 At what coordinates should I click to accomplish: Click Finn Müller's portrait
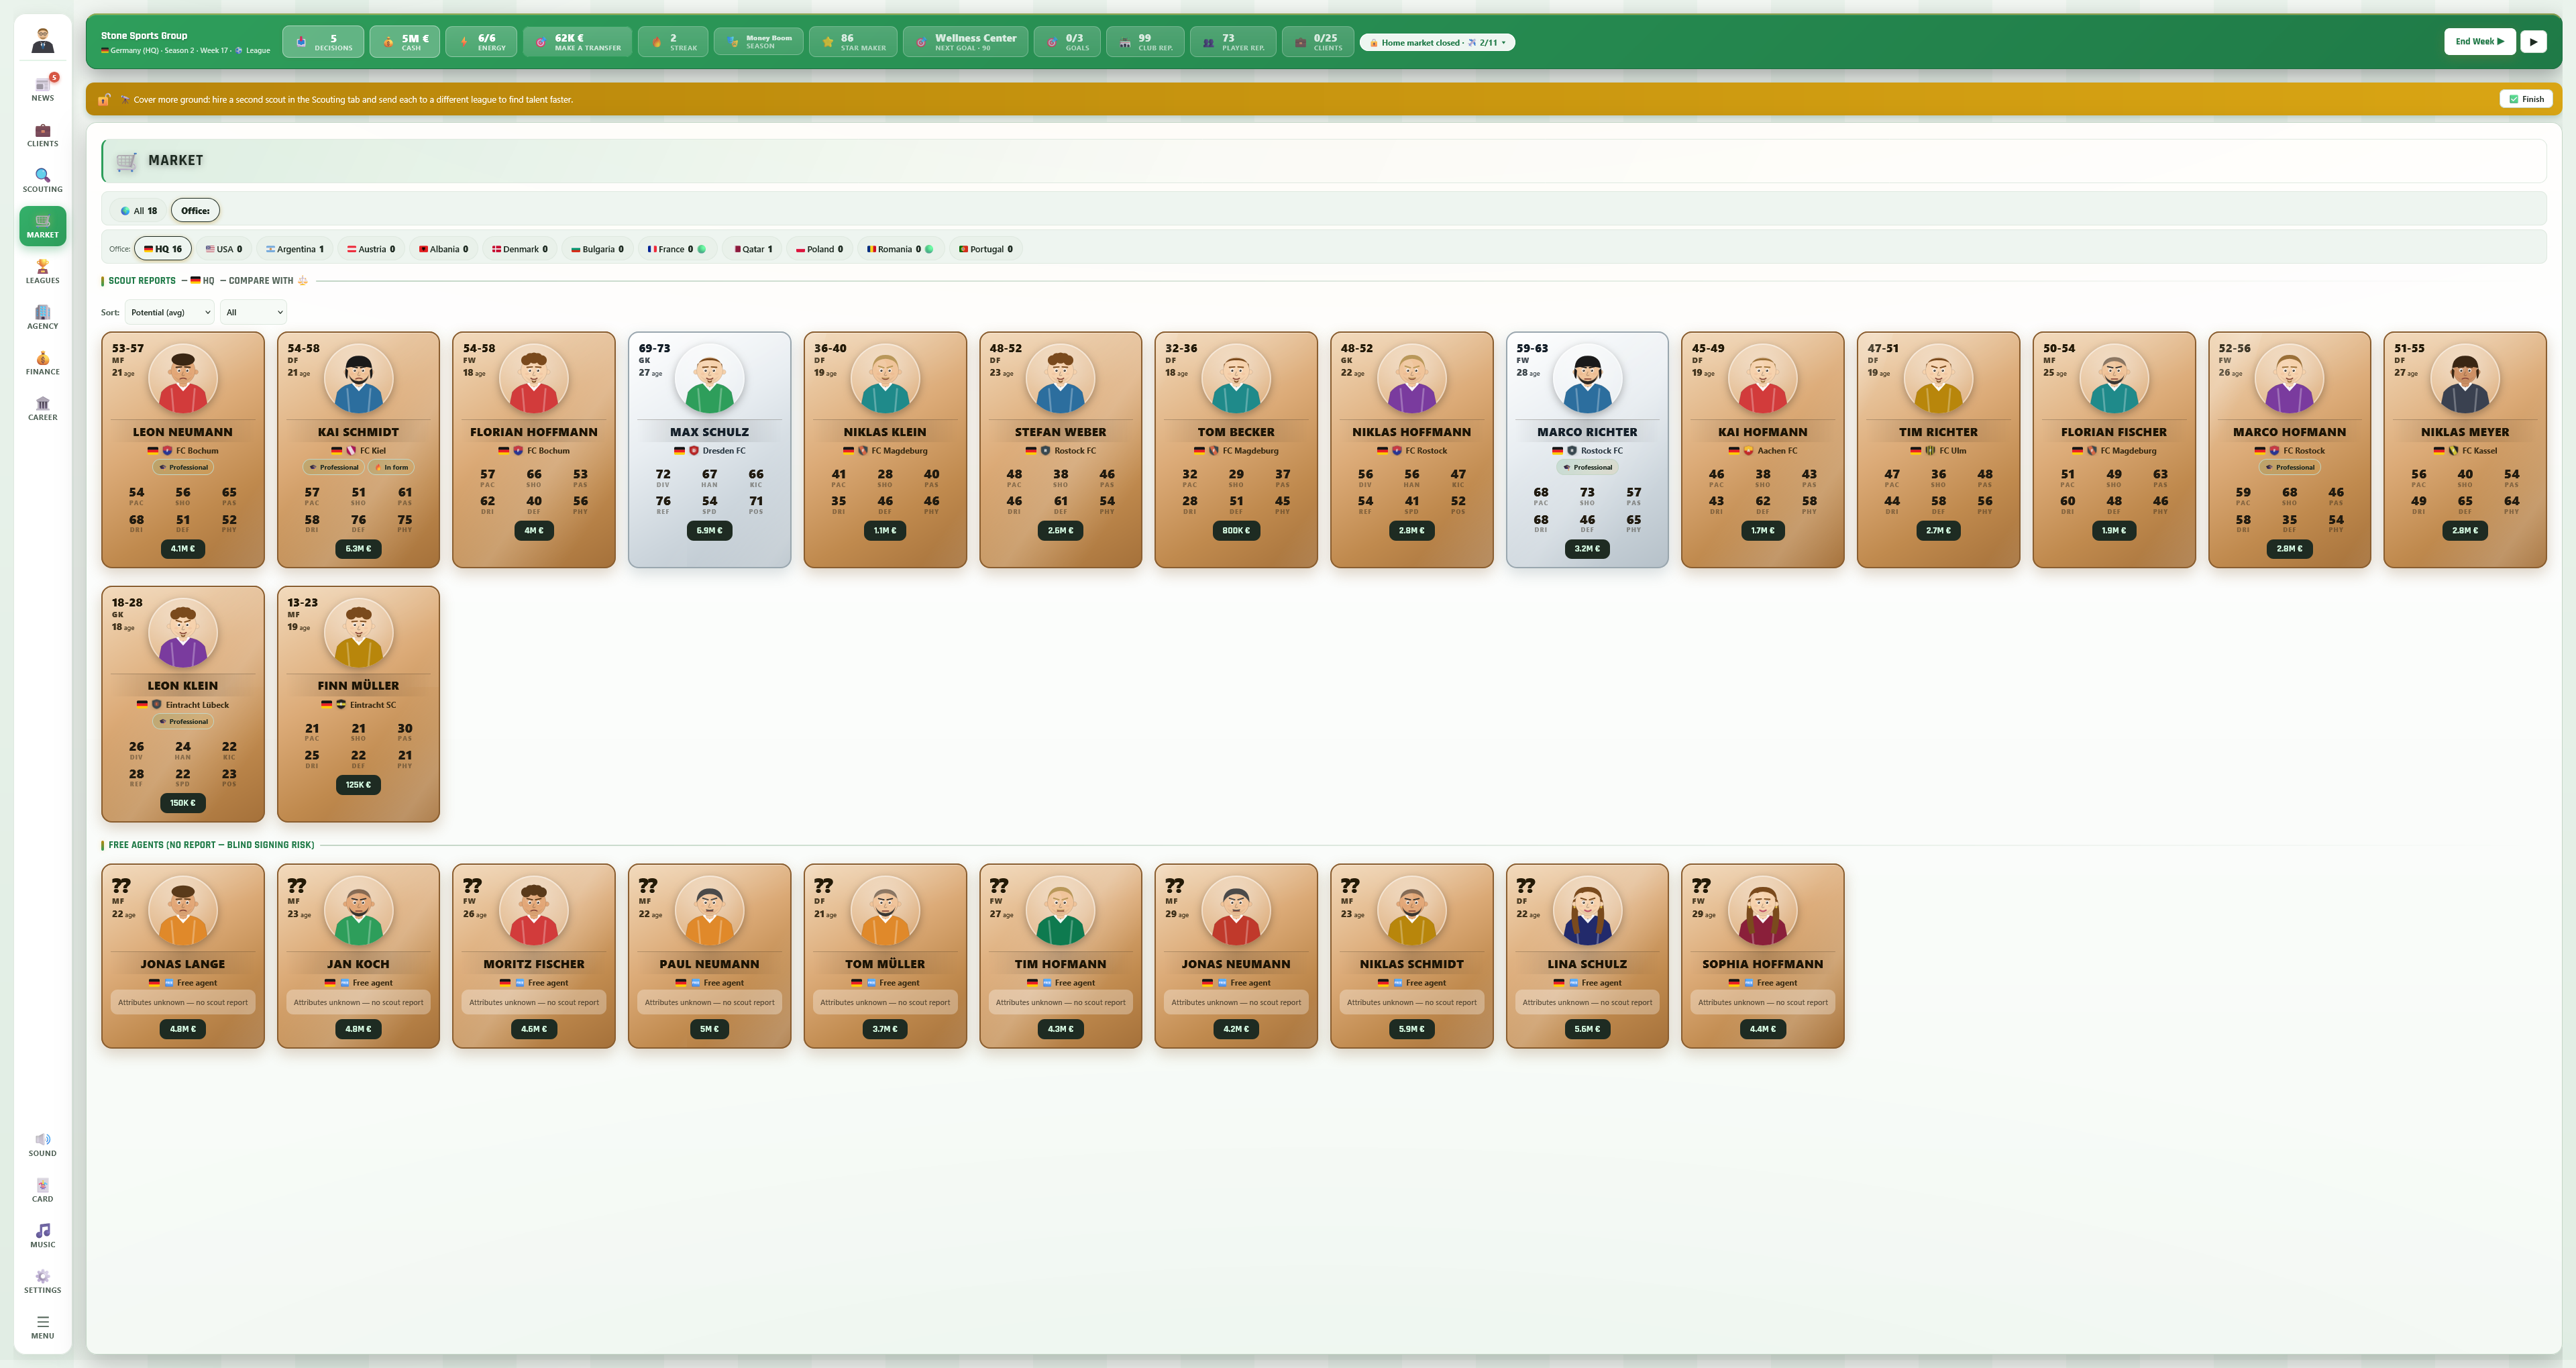358,633
